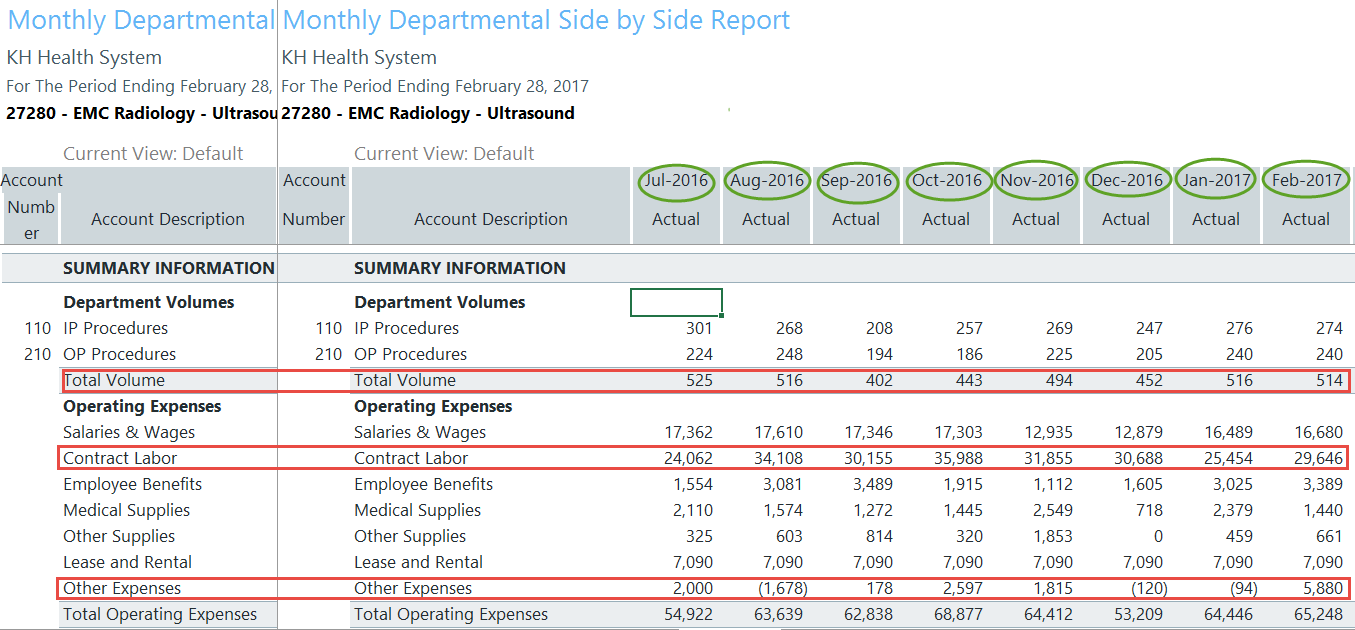Select the Dec-2016 column header
Image resolution: width=1355 pixels, height=630 pixels.
1126,181
